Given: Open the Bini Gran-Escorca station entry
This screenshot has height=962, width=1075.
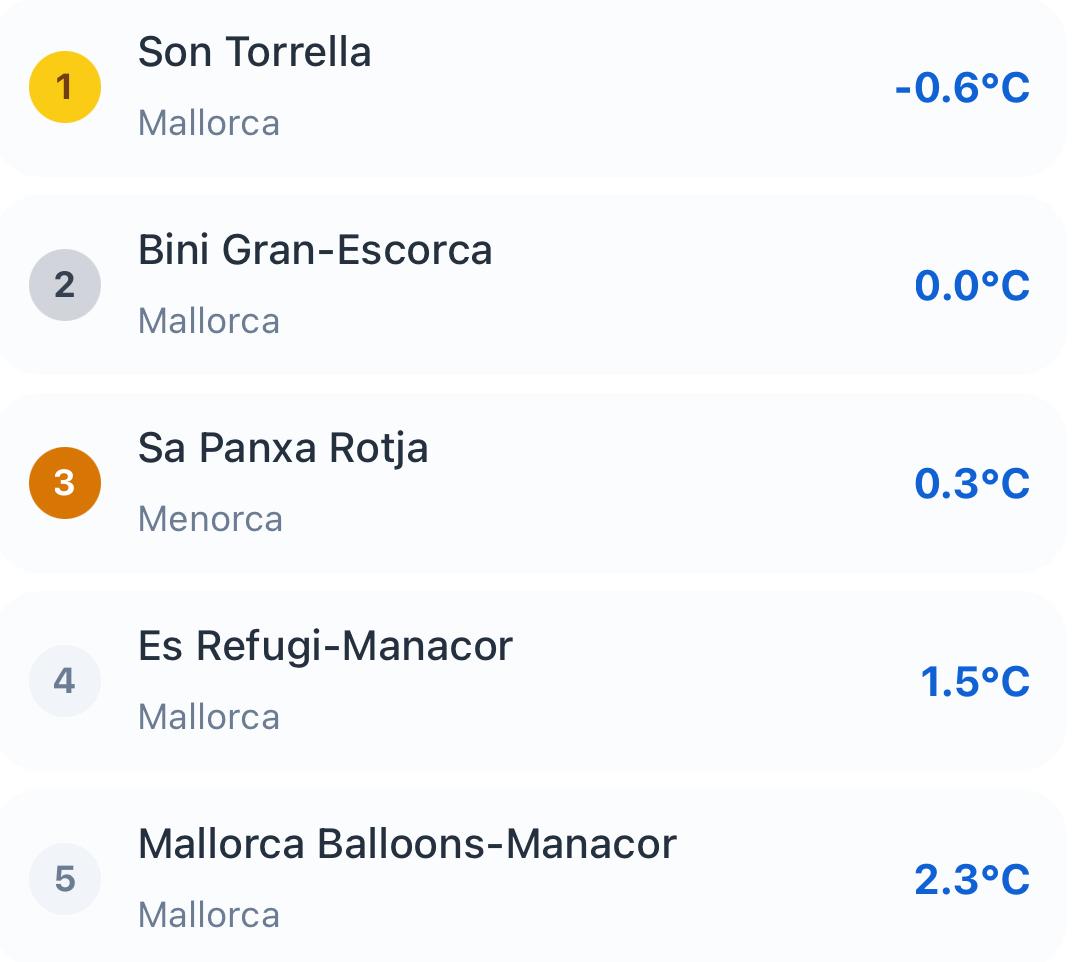Looking at the screenshot, I should tap(315, 250).
